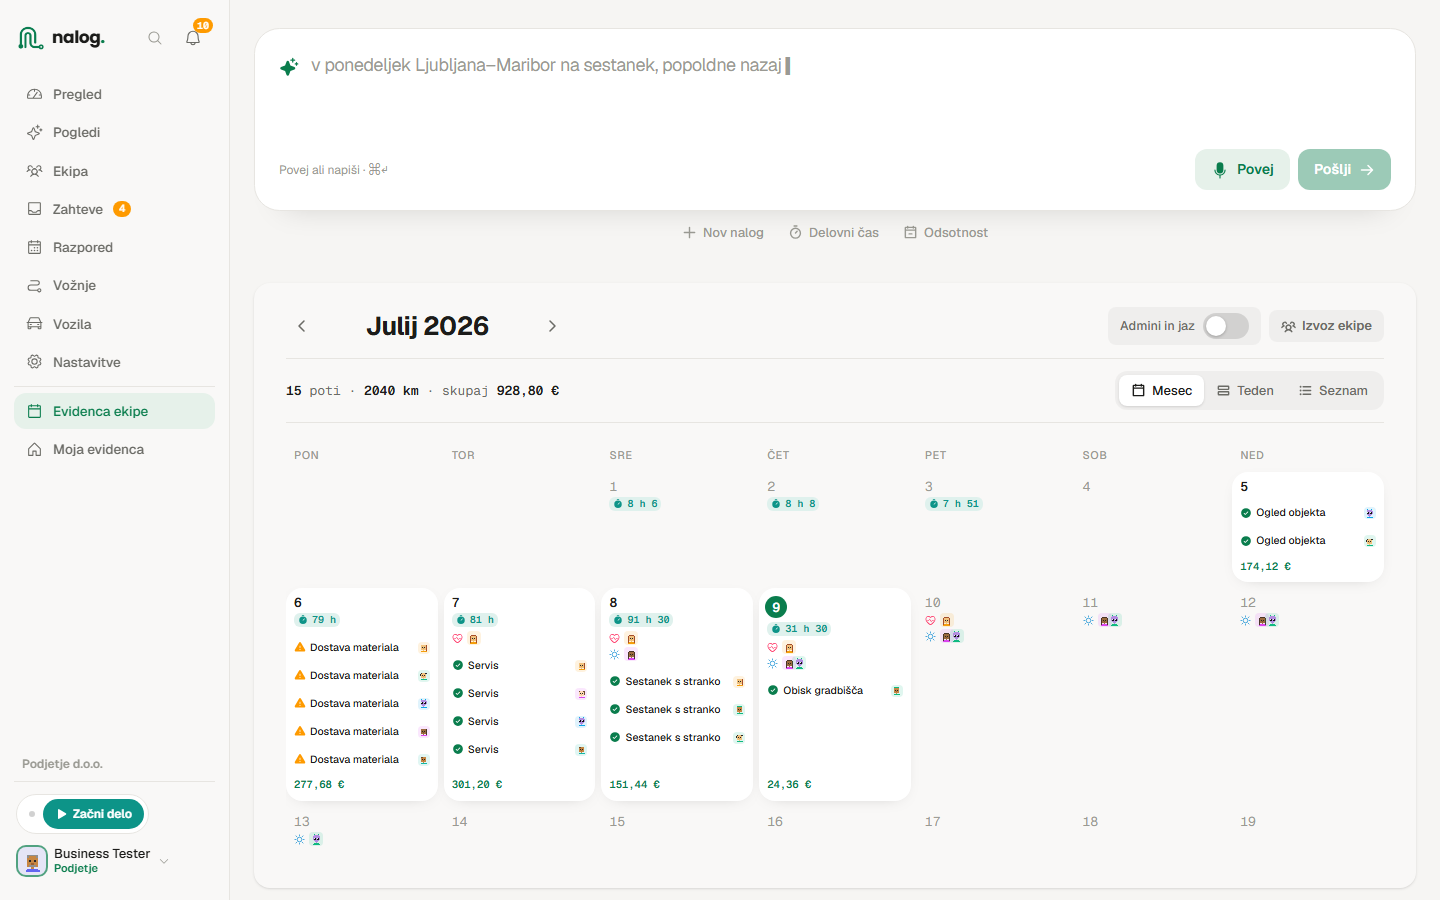Switch to the Teden view tab

click(1245, 391)
